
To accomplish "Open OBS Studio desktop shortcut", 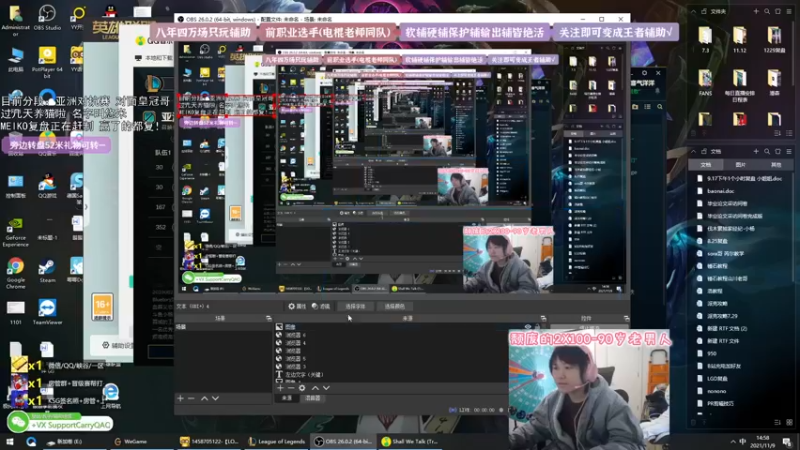I will click(x=47, y=18).
